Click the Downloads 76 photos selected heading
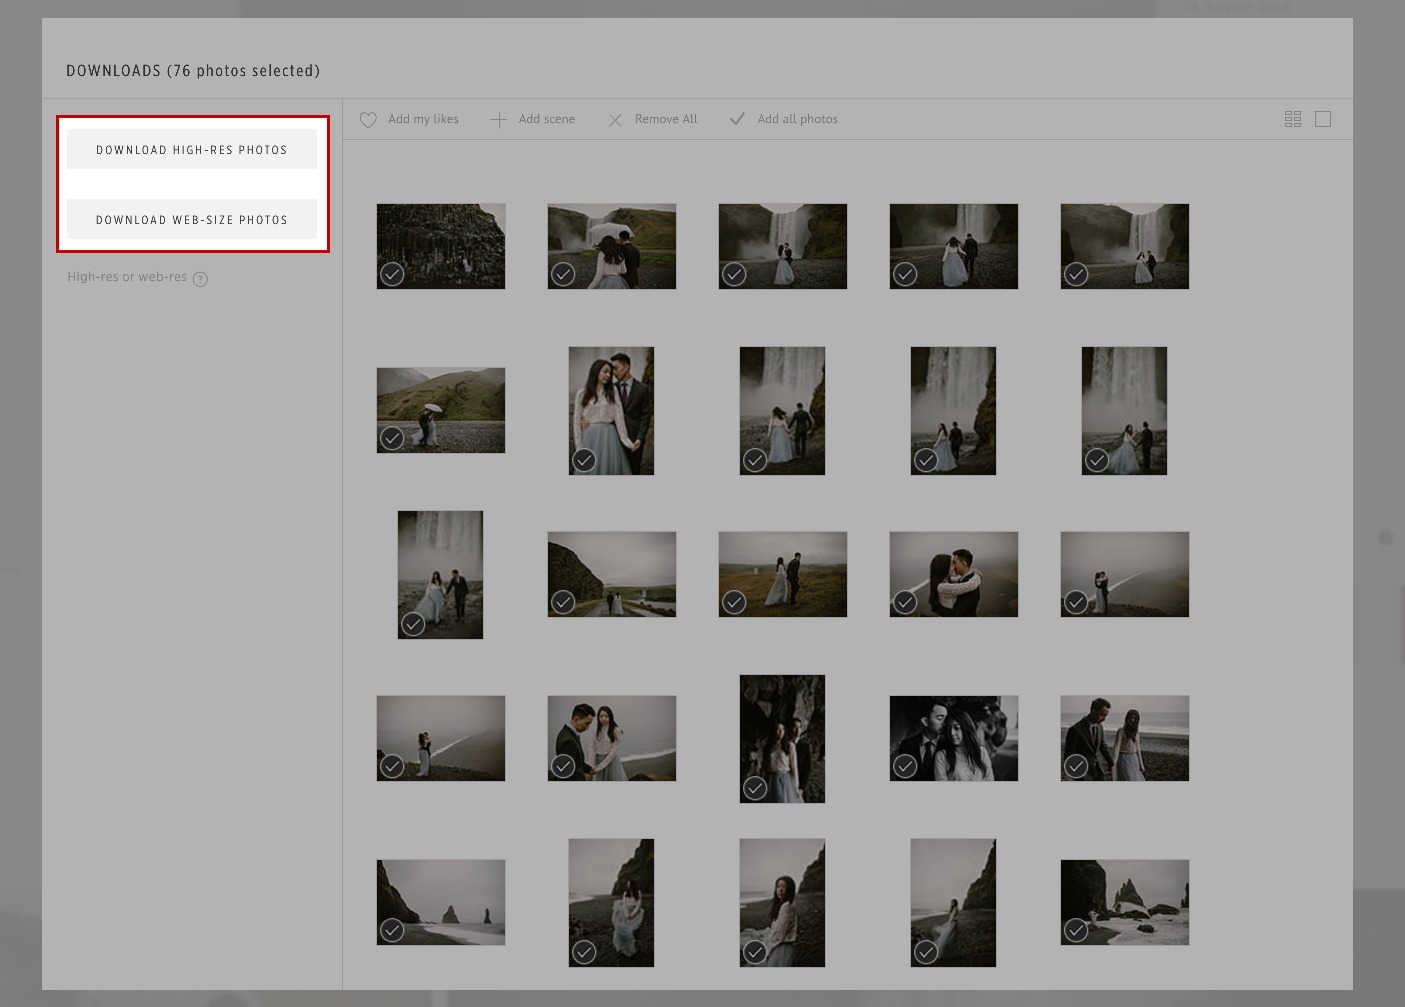Screen dimensions: 1405x1007 tap(193, 71)
